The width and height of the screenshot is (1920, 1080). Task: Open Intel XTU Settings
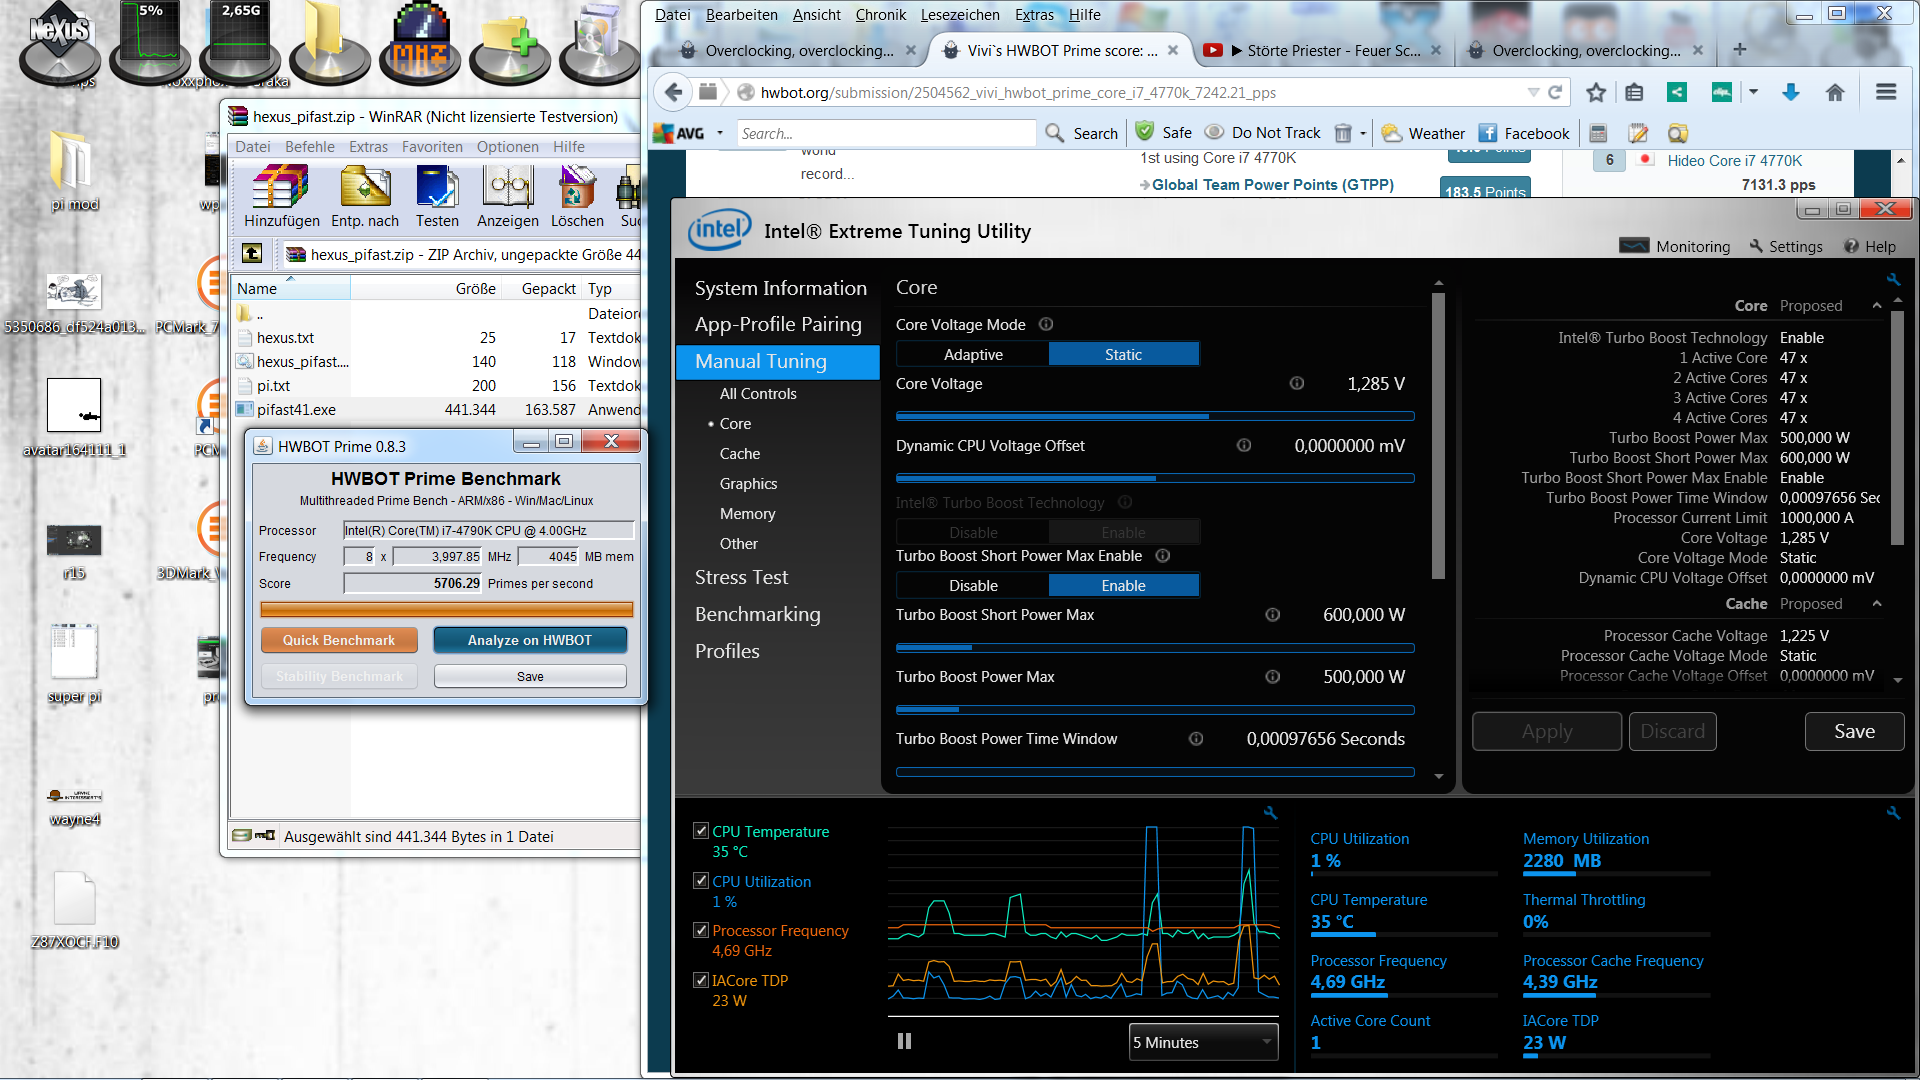[x=1786, y=247]
